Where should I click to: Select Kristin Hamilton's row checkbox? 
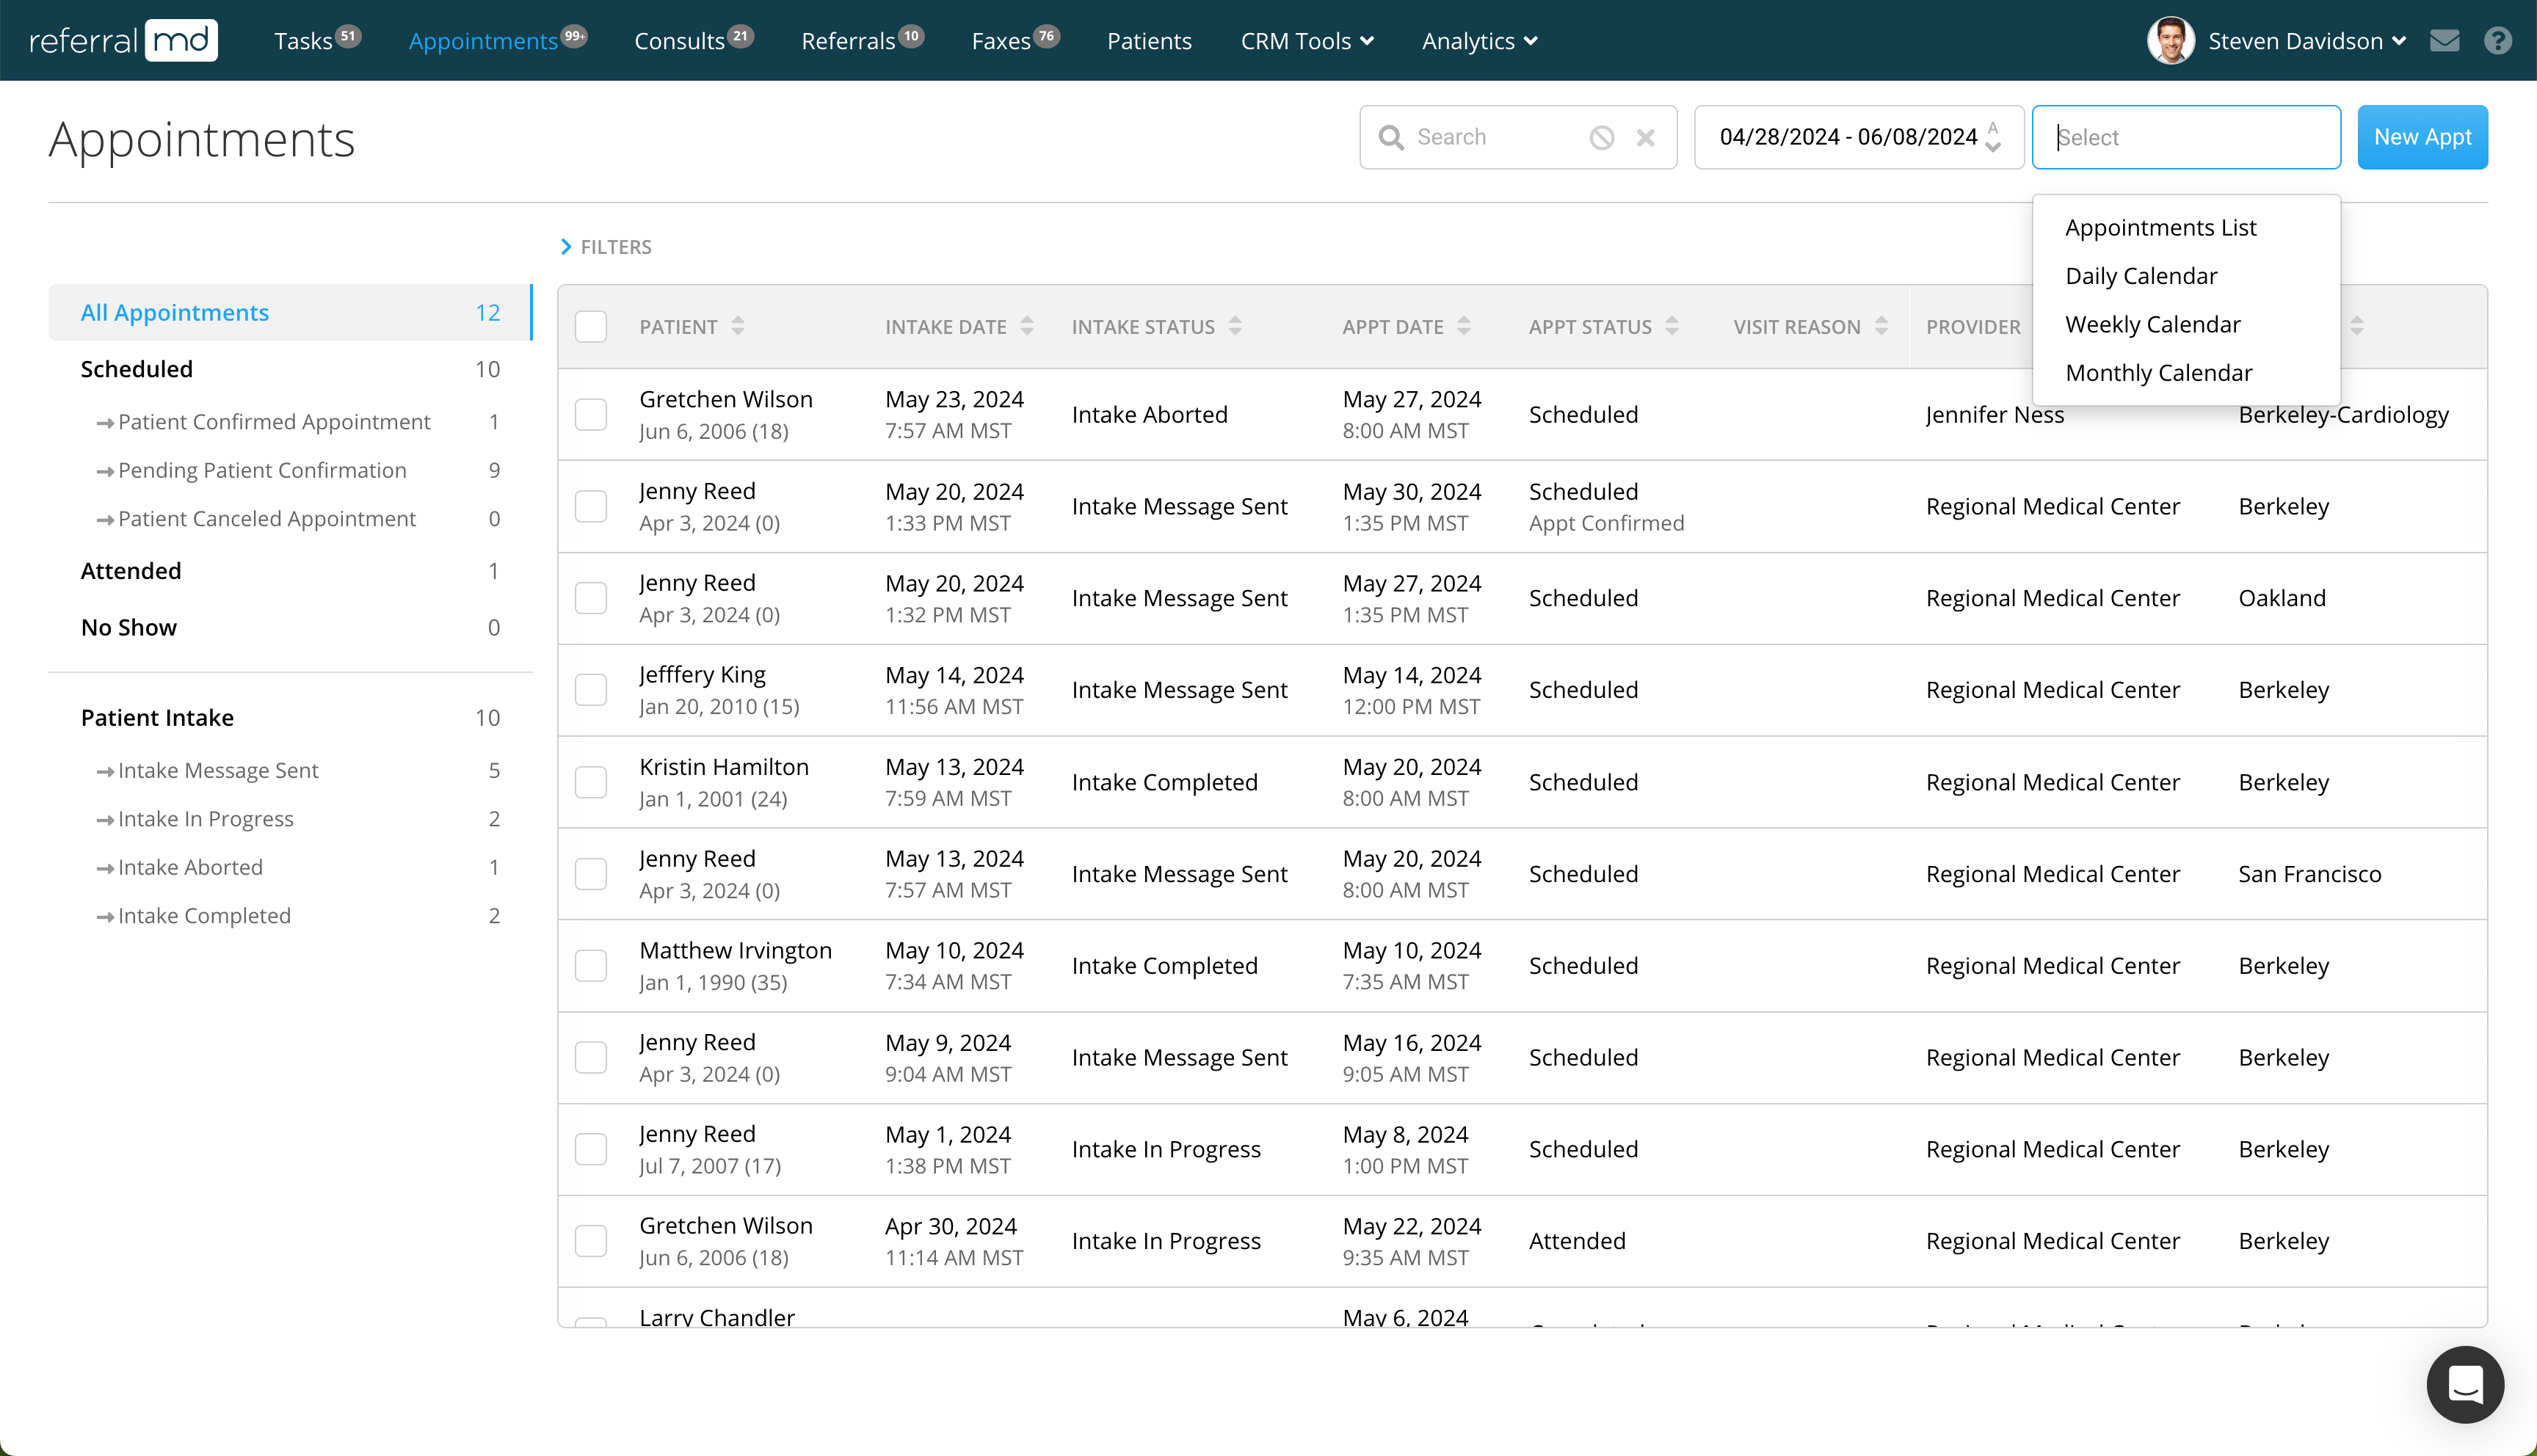(591, 782)
